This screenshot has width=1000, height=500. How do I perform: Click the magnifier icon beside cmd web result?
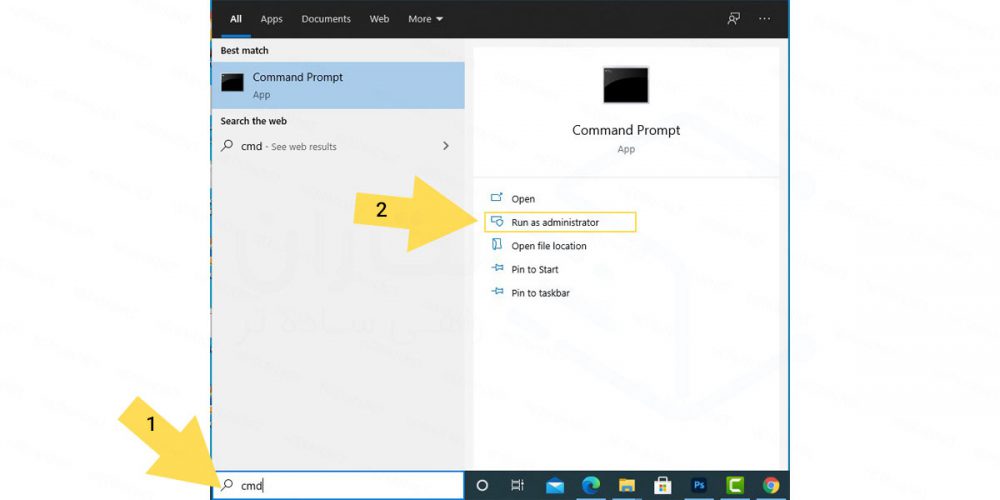[x=226, y=145]
